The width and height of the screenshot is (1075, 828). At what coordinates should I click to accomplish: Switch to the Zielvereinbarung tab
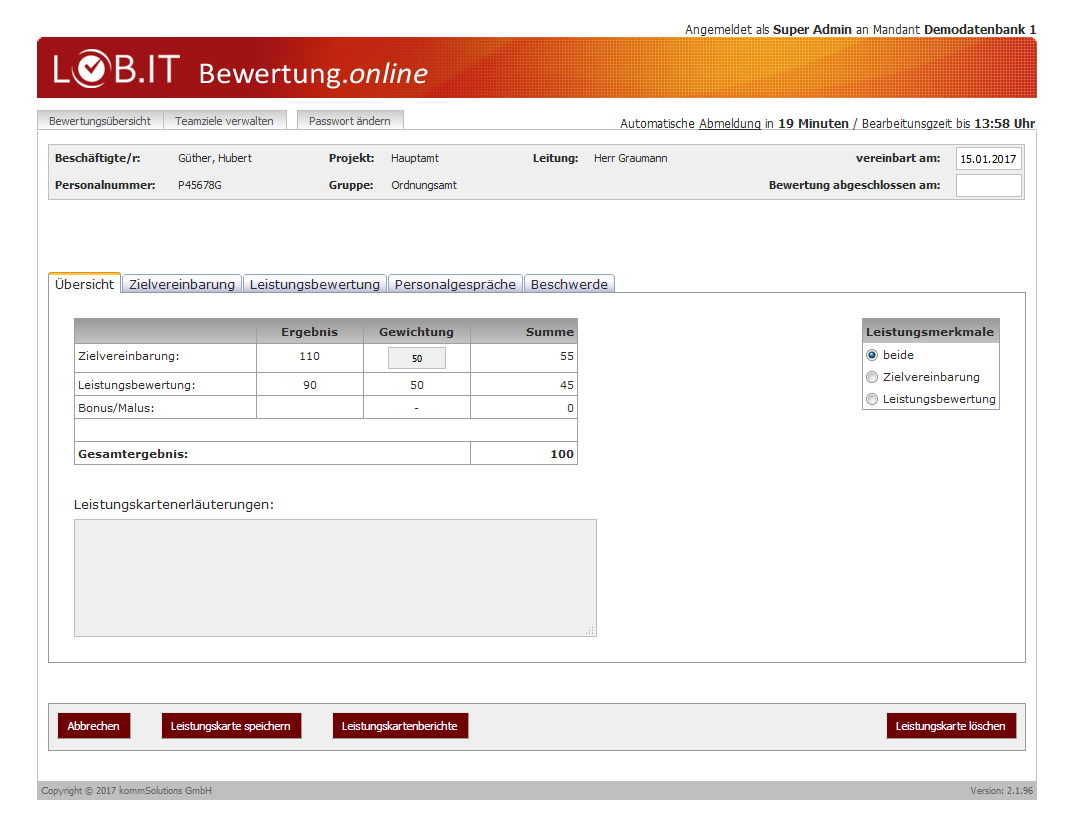pos(182,284)
